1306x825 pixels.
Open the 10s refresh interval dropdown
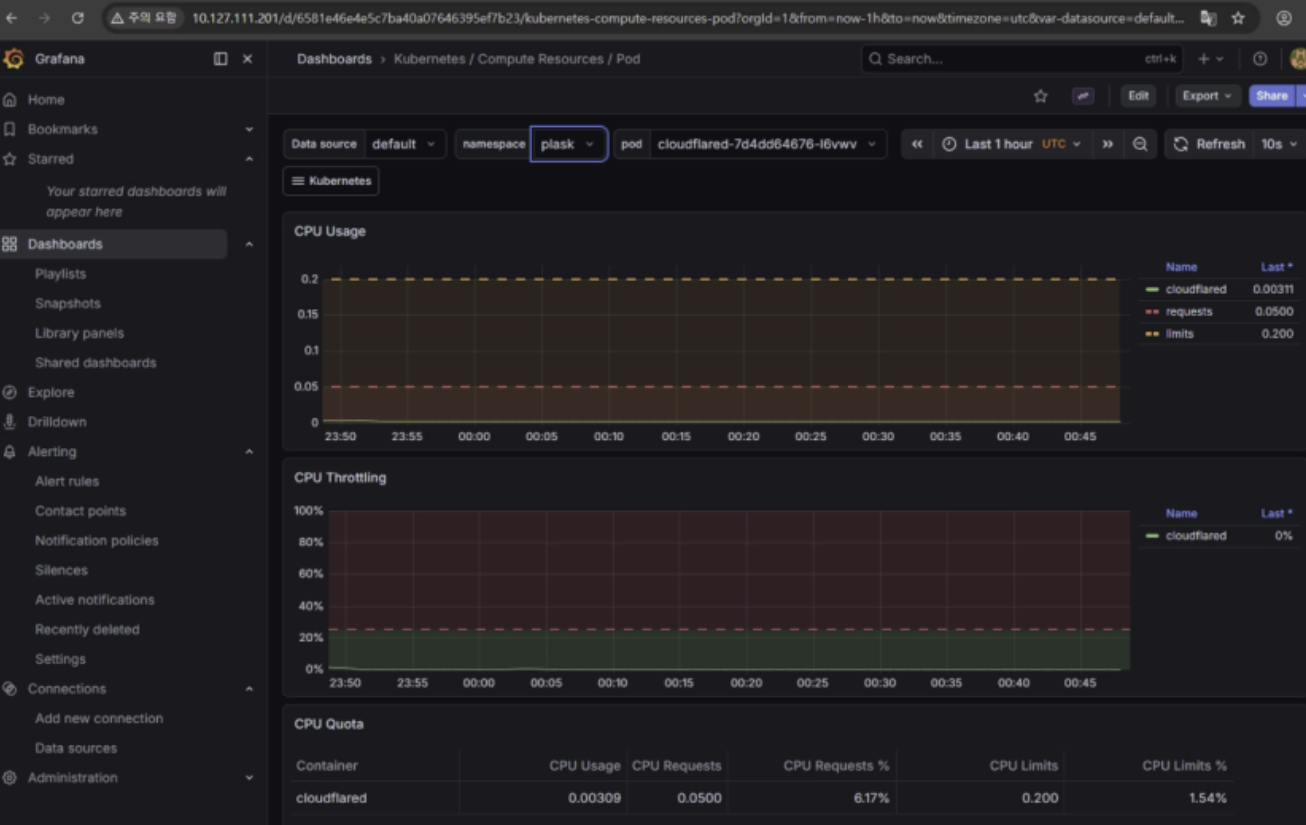click(1278, 144)
